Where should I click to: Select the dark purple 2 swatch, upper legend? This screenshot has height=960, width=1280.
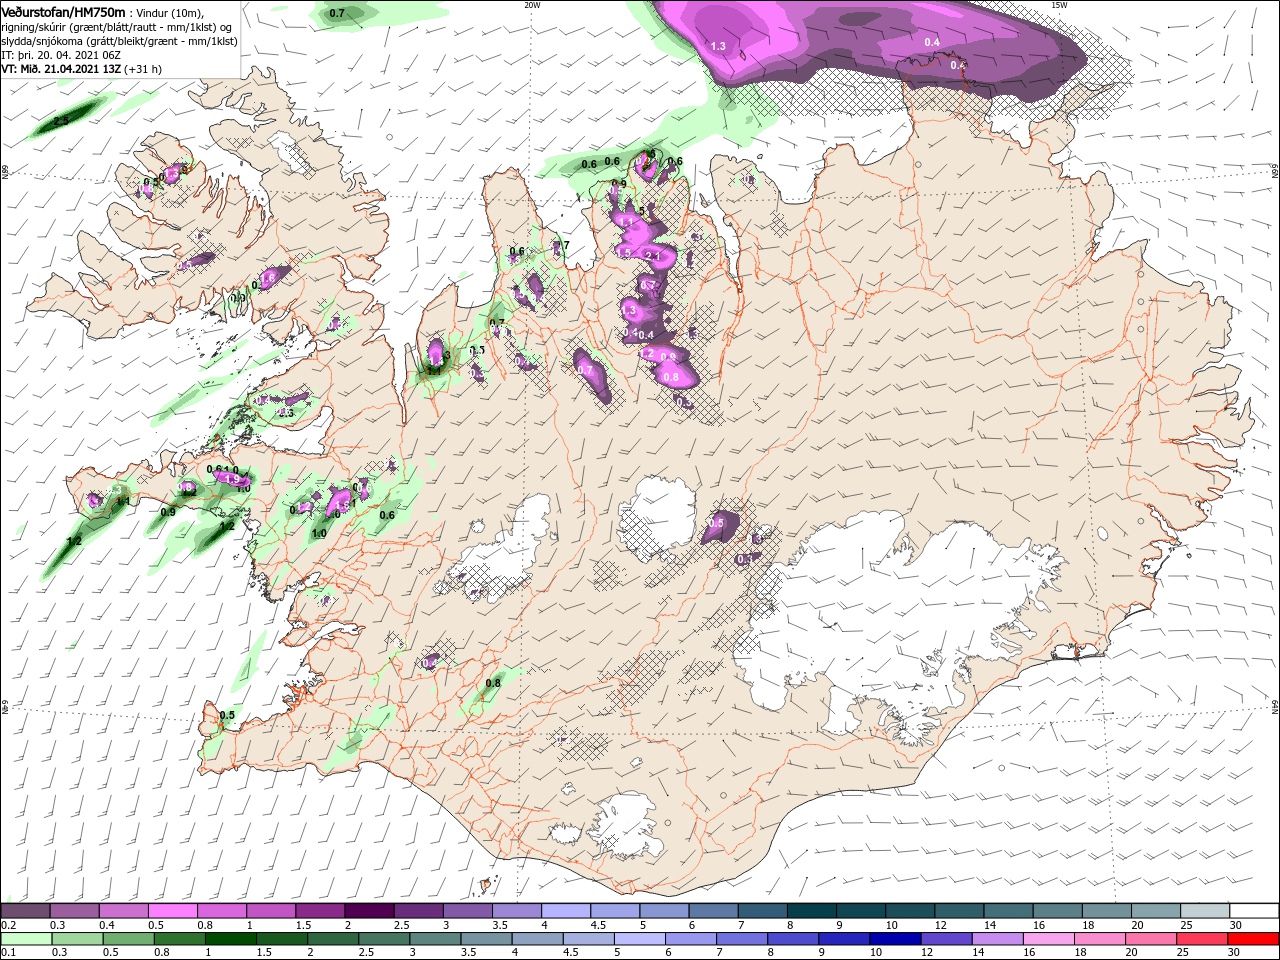(x=369, y=910)
